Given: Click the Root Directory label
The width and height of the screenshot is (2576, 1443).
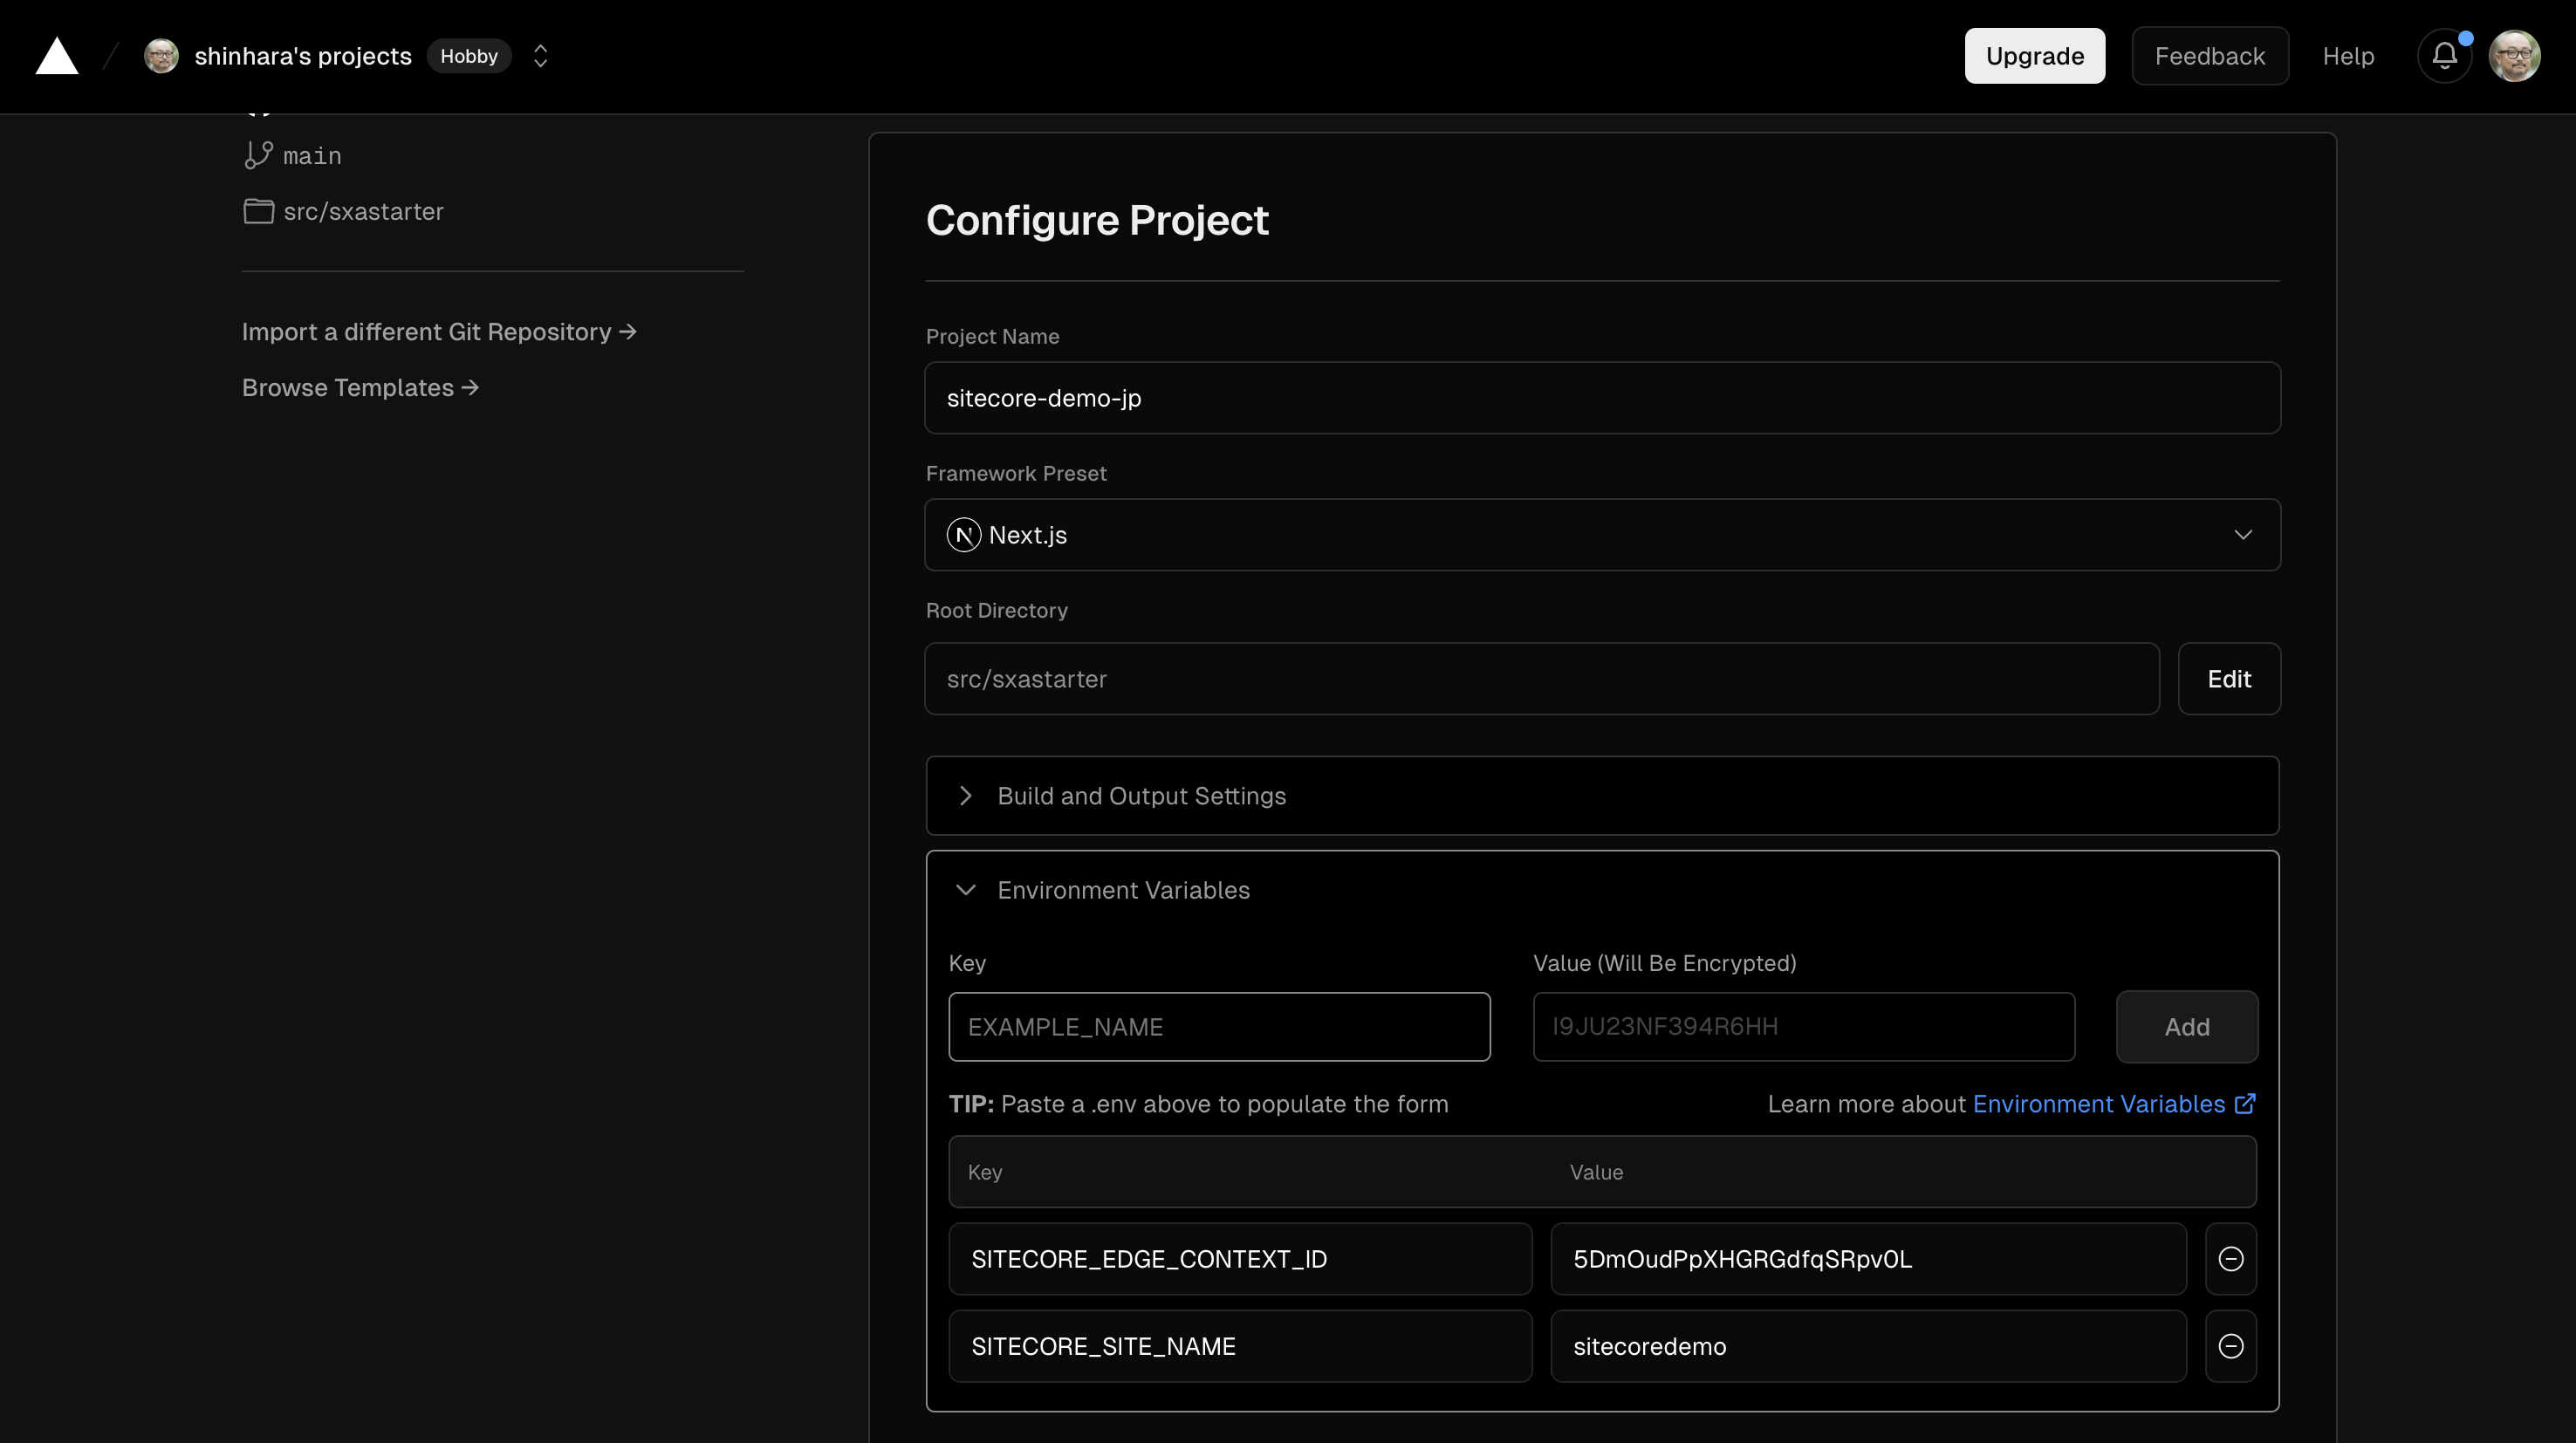Looking at the screenshot, I should coord(996,610).
